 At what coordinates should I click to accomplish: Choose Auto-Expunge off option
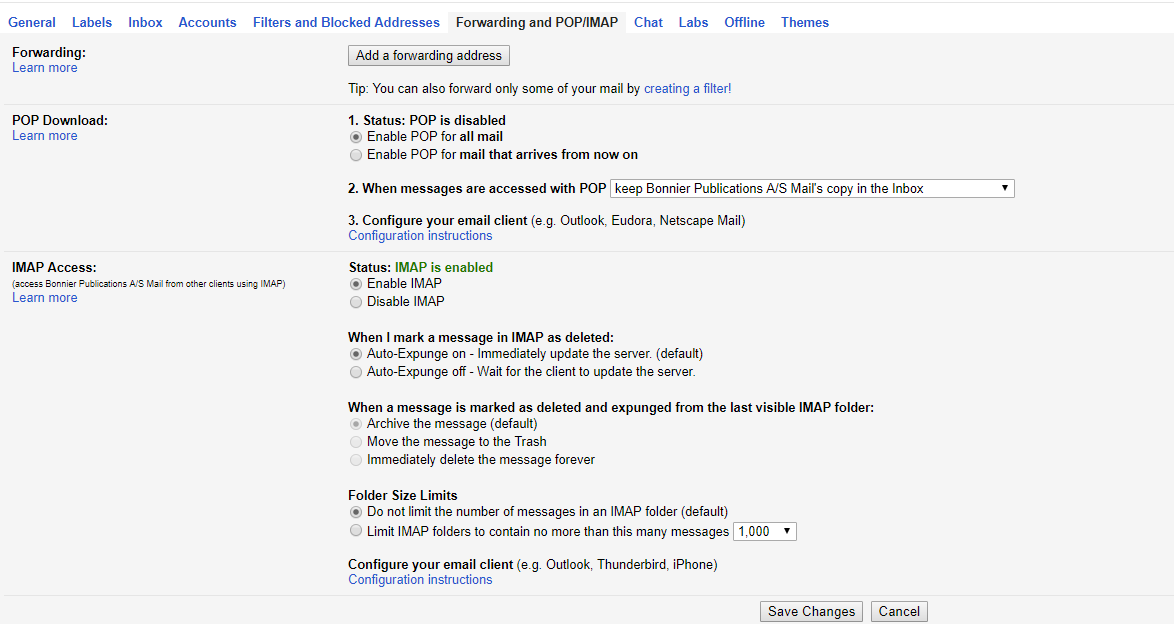pos(356,371)
